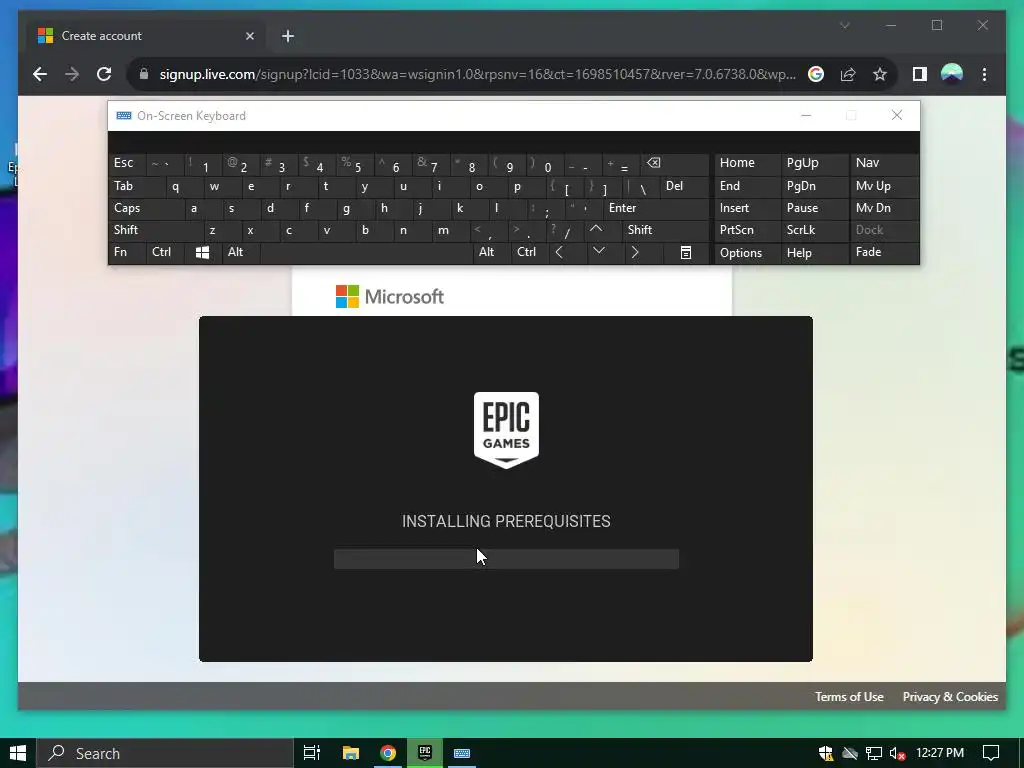The width and height of the screenshot is (1024, 768).
Task: Open Terms of Use link
Action: pos(849,697)
